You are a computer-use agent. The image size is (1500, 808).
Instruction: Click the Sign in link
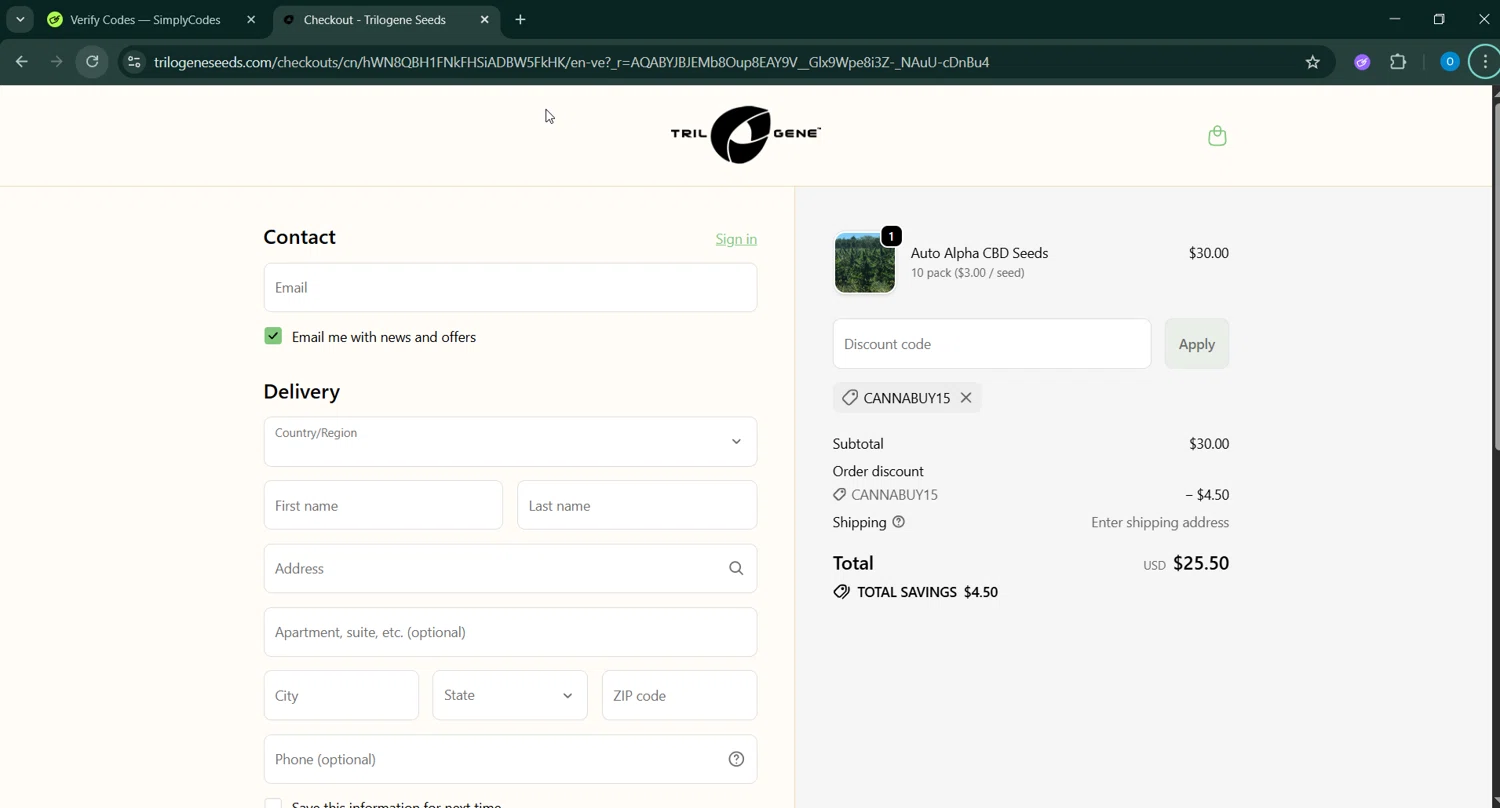tap(736, 239)
